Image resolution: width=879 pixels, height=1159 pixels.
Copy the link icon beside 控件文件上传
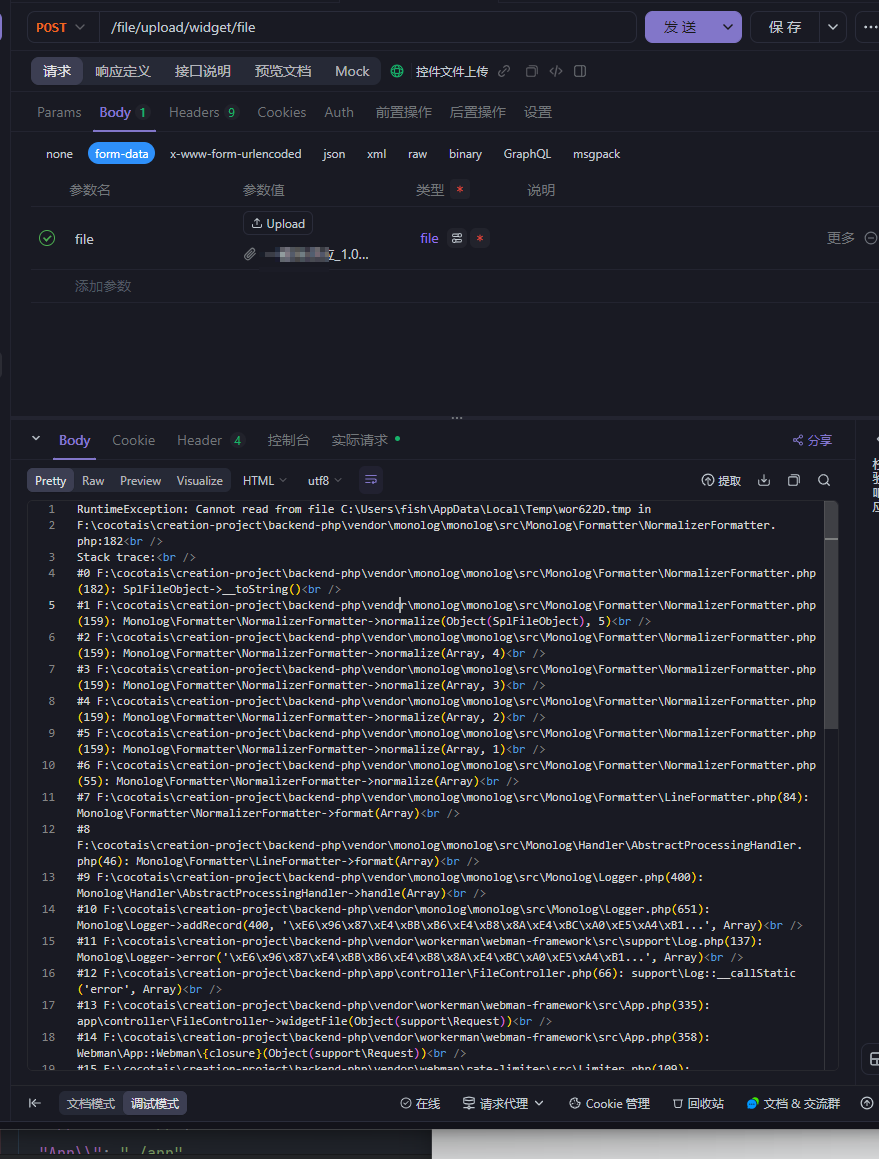tap(504, 71)
